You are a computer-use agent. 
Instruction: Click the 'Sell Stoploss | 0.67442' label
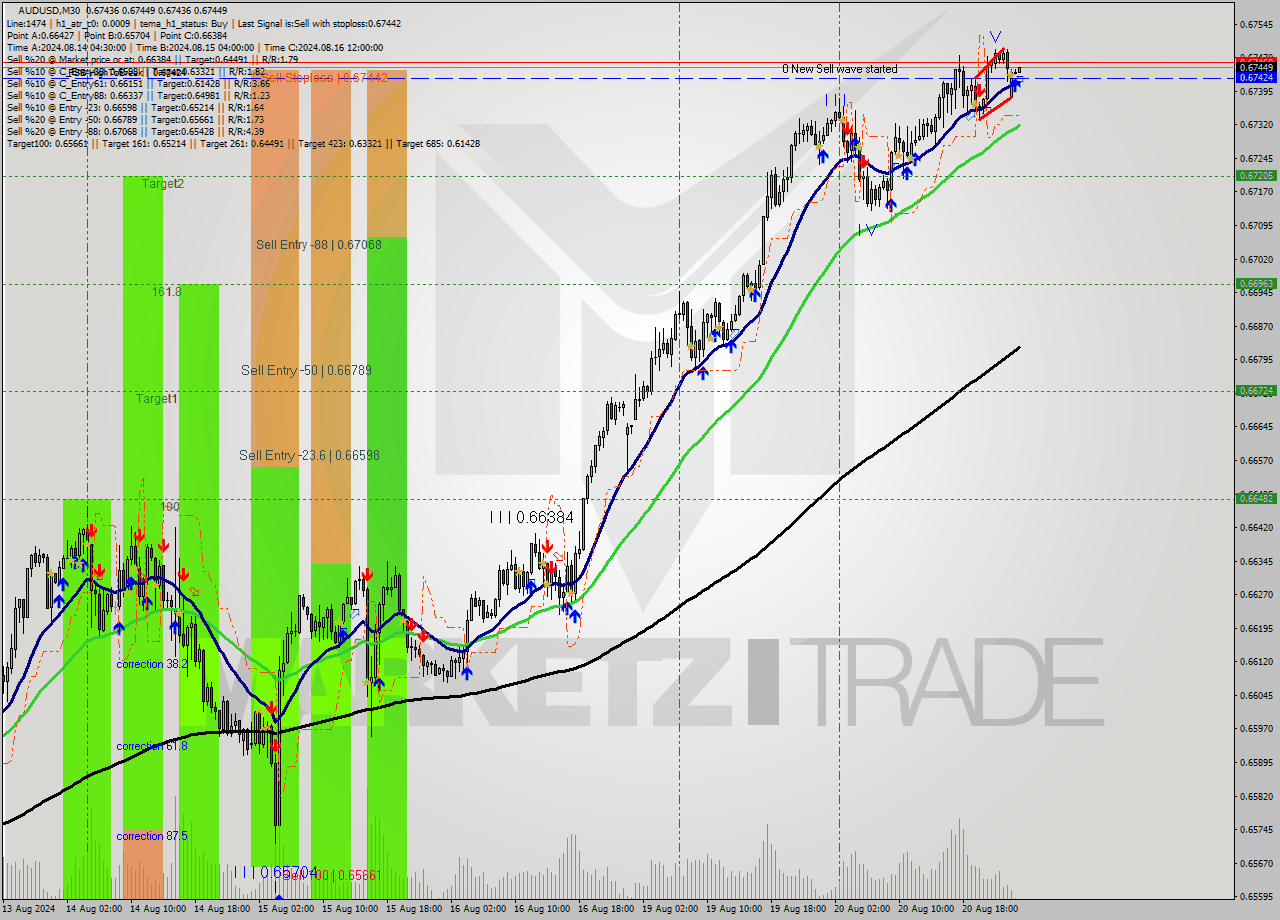pos(326,77)
